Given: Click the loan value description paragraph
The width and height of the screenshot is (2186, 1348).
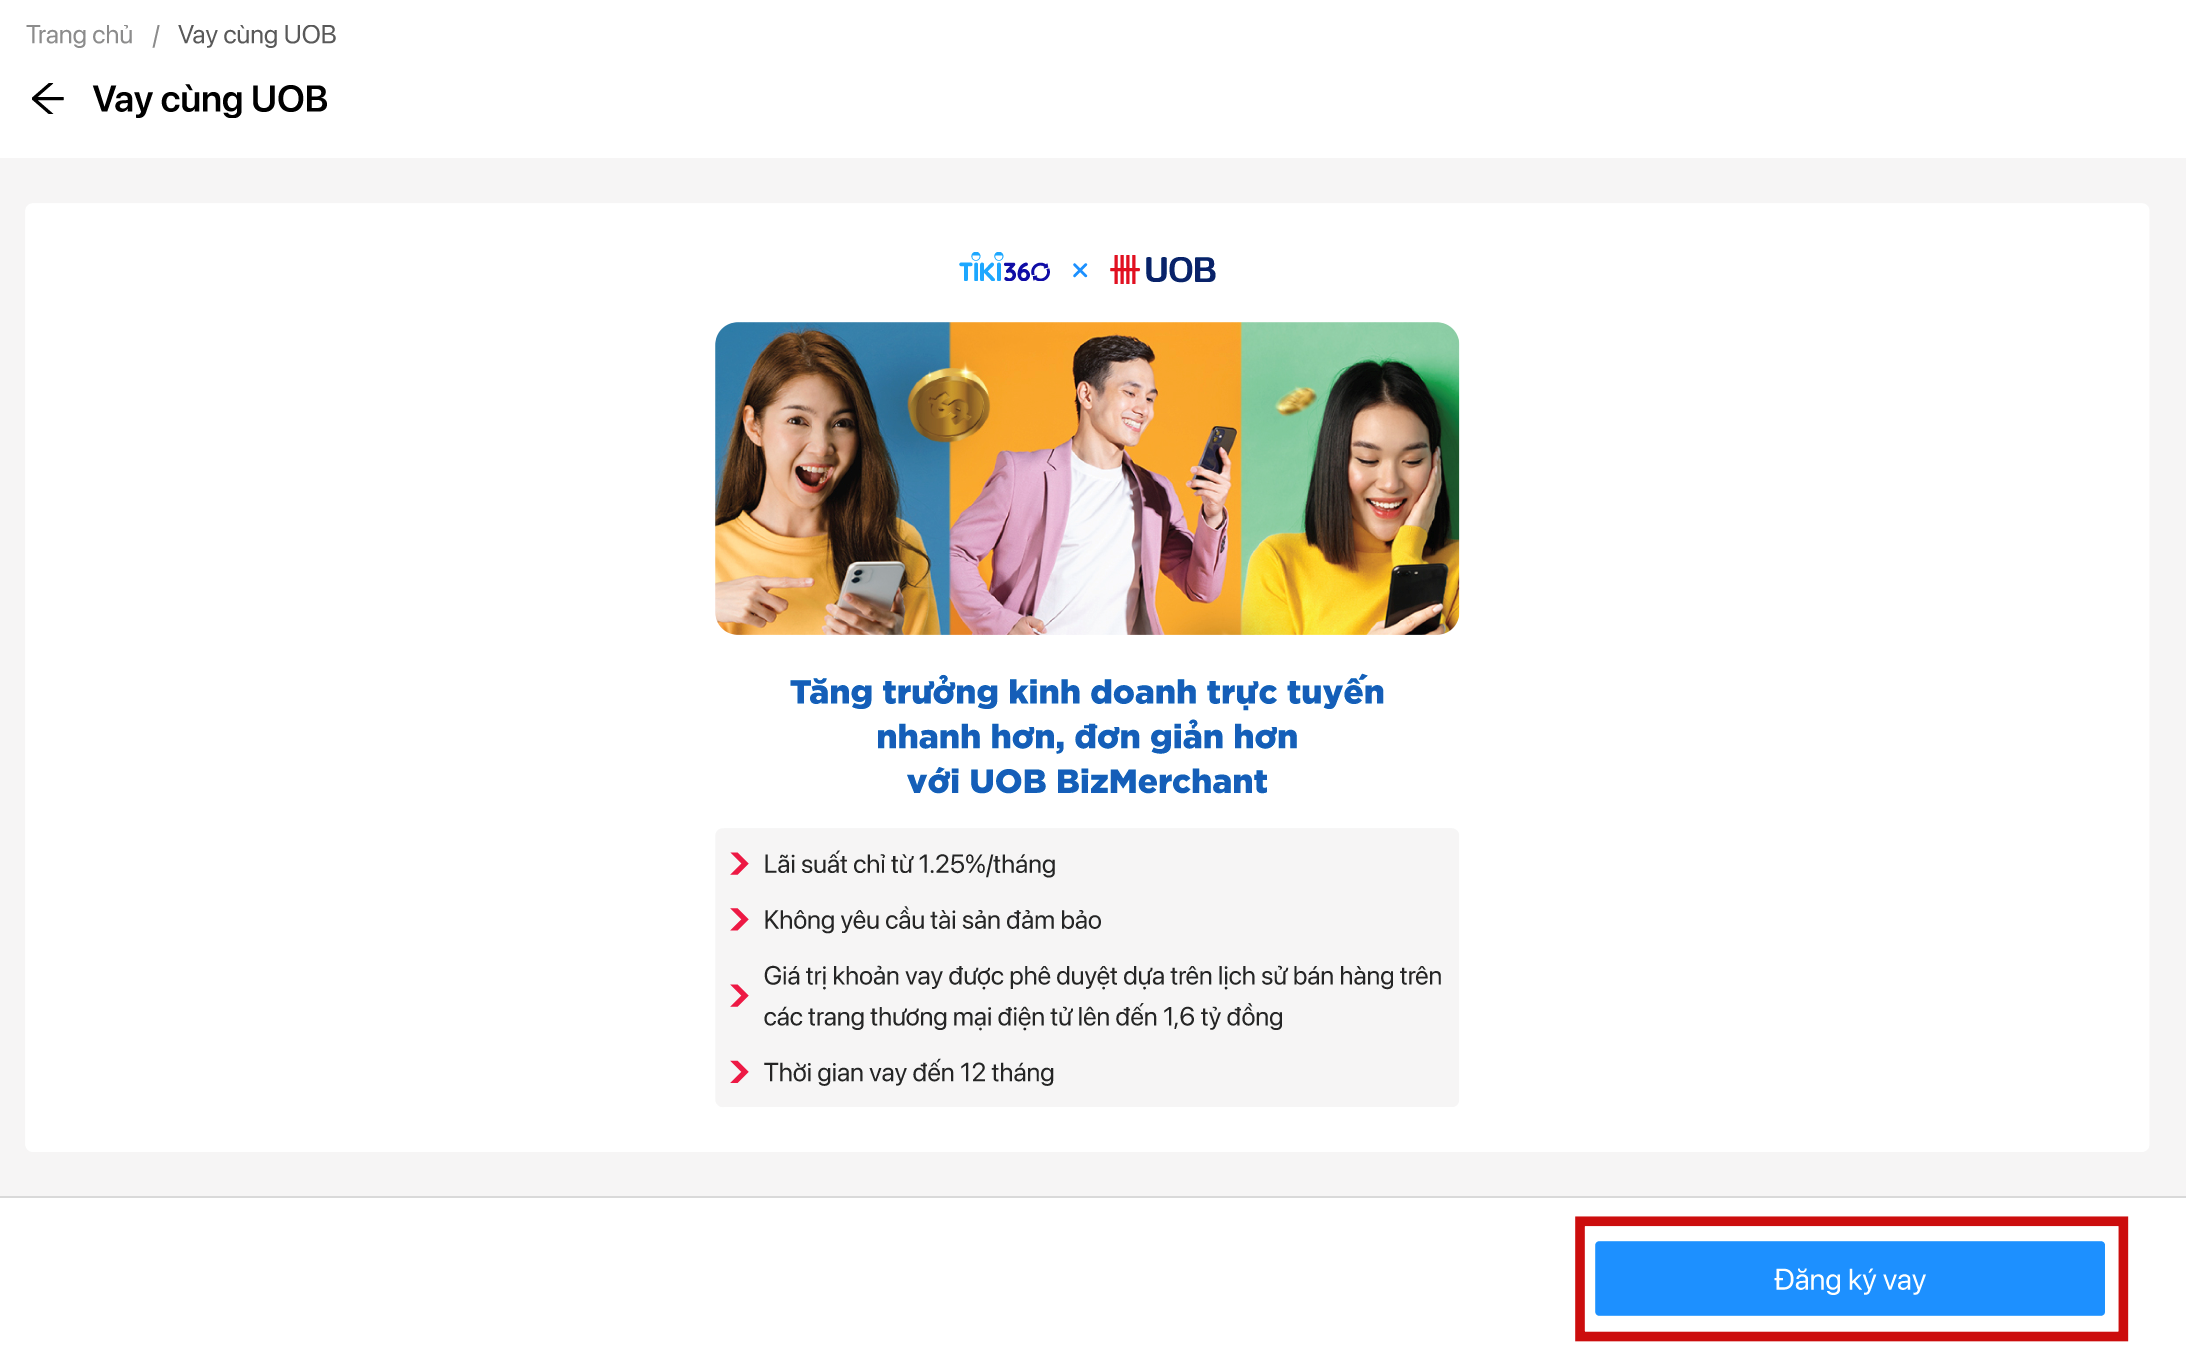Looking at the screenshot, I should 1102,996.
